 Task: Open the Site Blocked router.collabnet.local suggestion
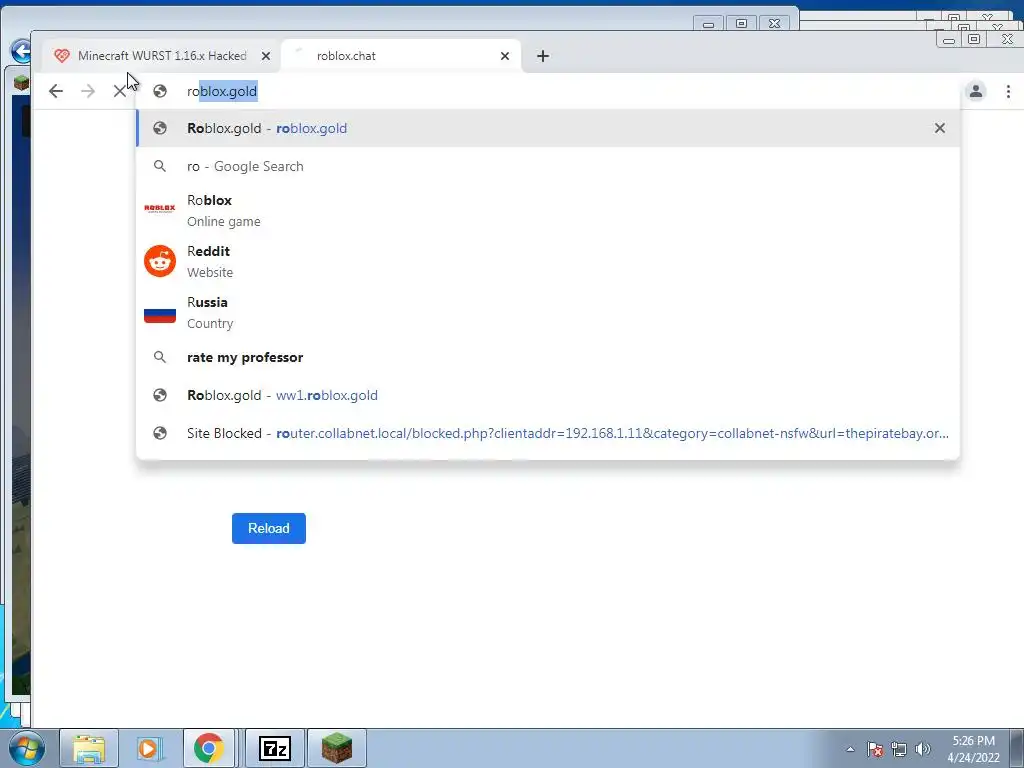(547, 433)
